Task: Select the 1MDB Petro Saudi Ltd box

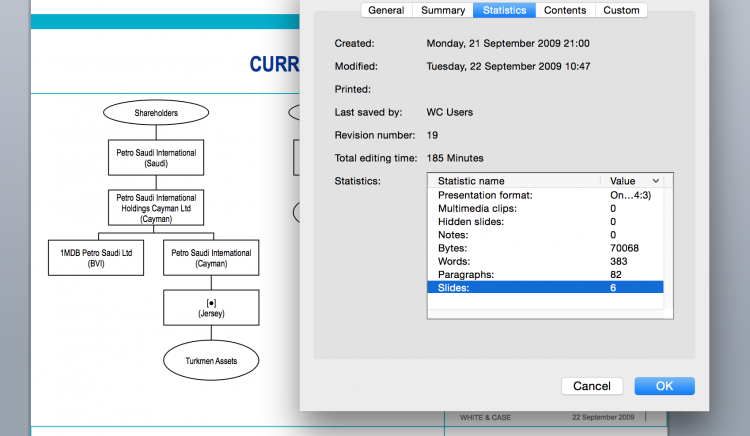Action: 96,258
